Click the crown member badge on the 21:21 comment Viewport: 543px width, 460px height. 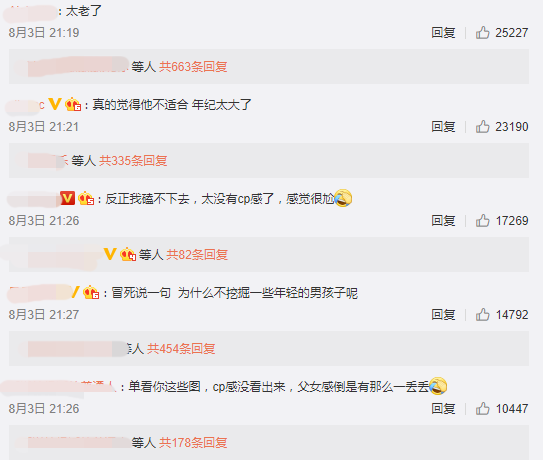[73, 104]
